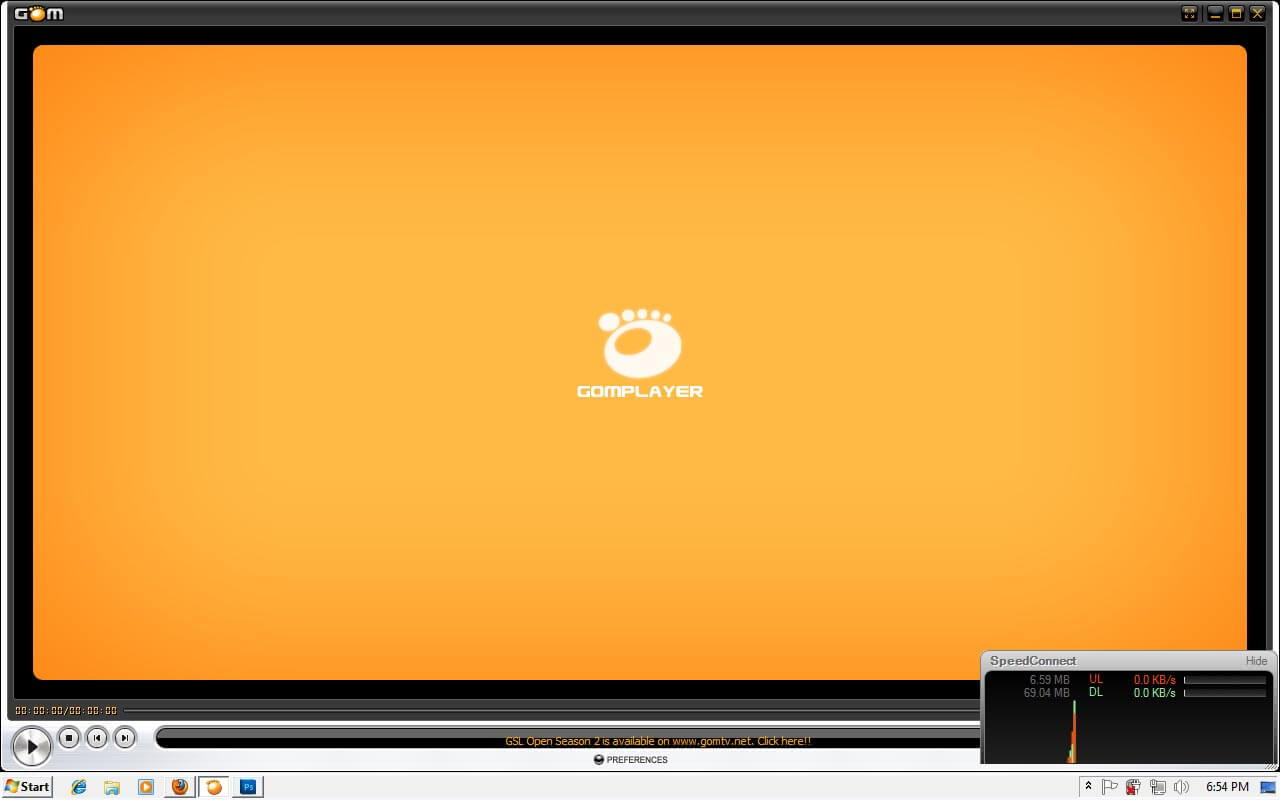This screenshot has height=800, width=1280.
Task: Click the seek bar above the controls
Action: [550, 711]
